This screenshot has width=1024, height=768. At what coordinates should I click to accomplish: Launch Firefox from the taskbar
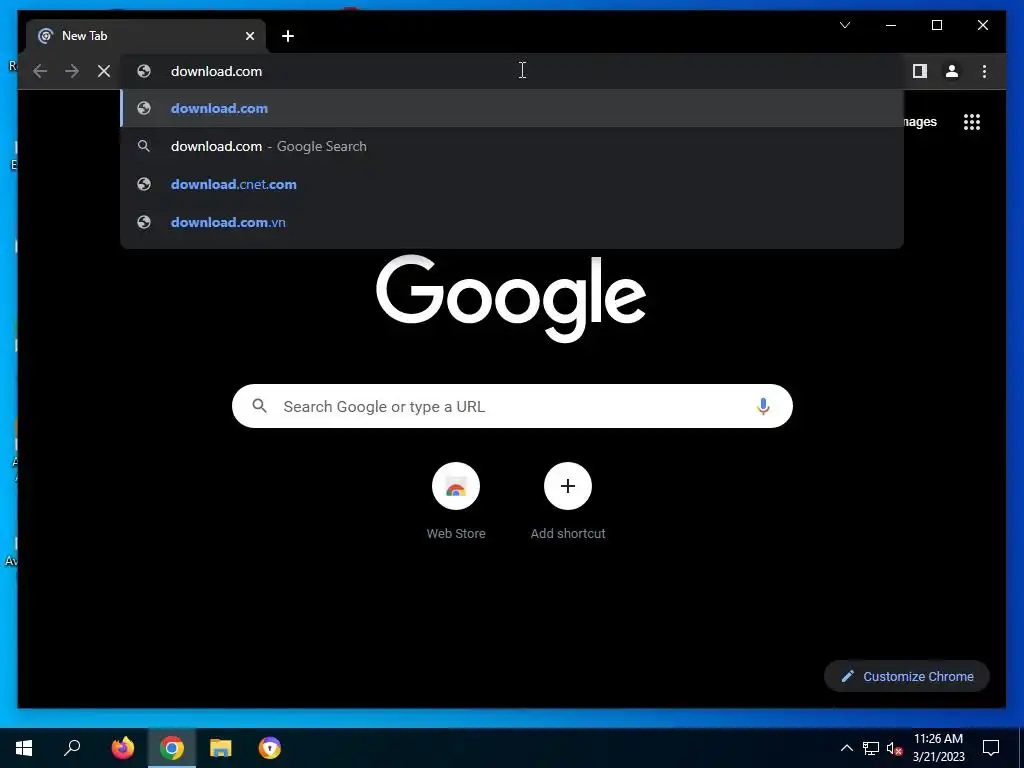(x=123, y=748)
